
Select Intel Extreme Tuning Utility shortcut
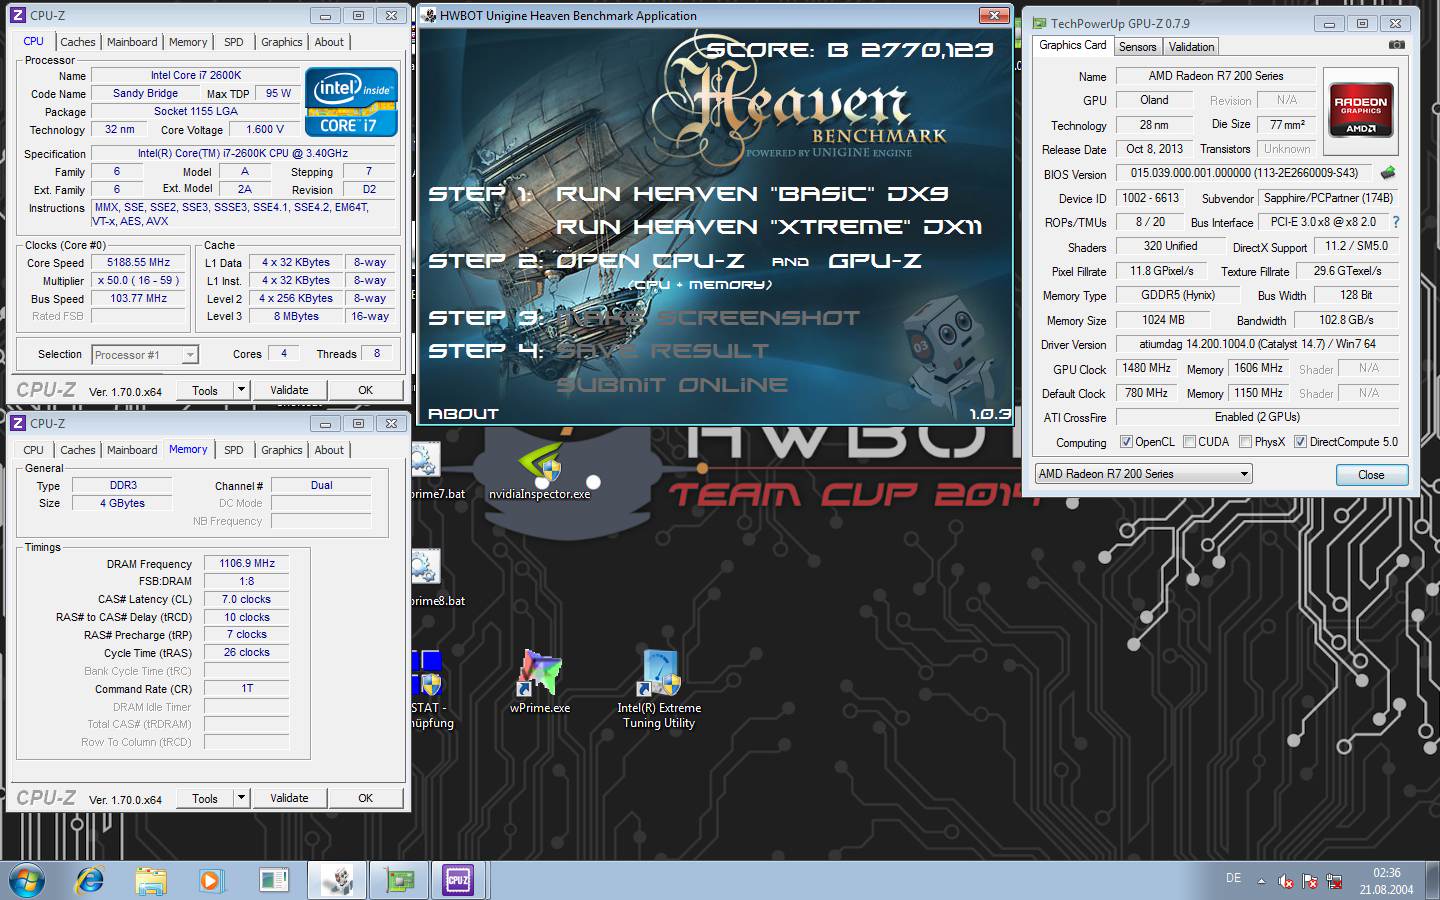[659, 690]
